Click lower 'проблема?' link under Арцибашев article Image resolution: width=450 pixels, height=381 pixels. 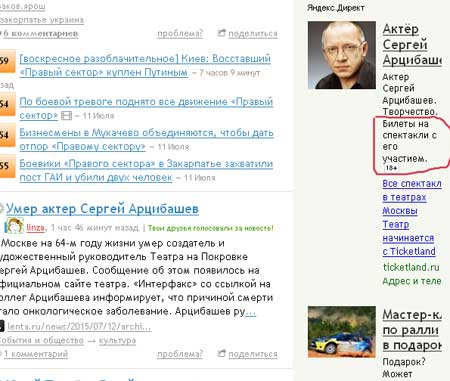click(x=180, y=354)
